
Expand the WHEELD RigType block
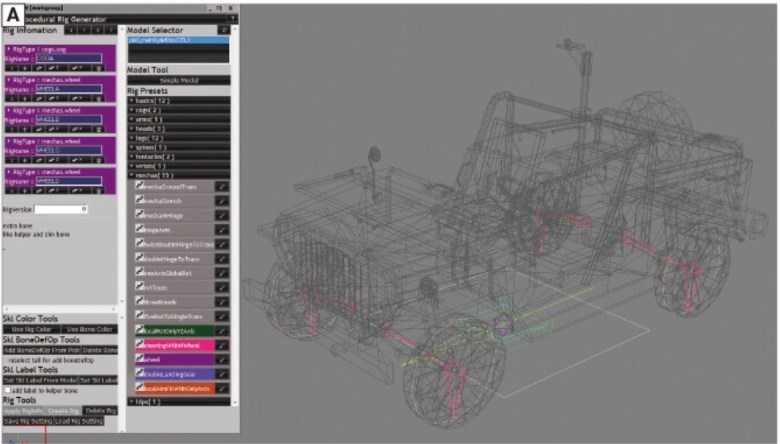point(8,173)
